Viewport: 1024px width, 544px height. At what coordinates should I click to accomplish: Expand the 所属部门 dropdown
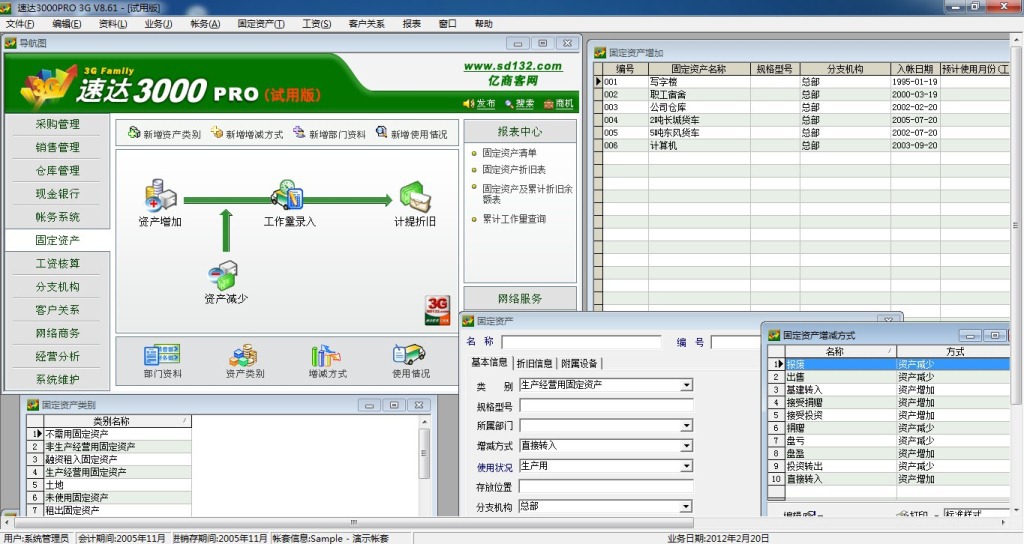(686, 426)
